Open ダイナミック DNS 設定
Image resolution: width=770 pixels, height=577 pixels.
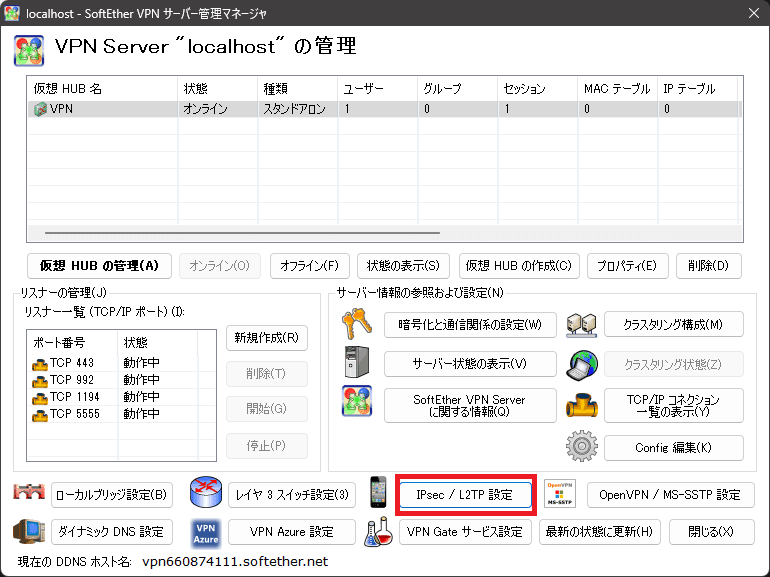click(x=112, y=532)
